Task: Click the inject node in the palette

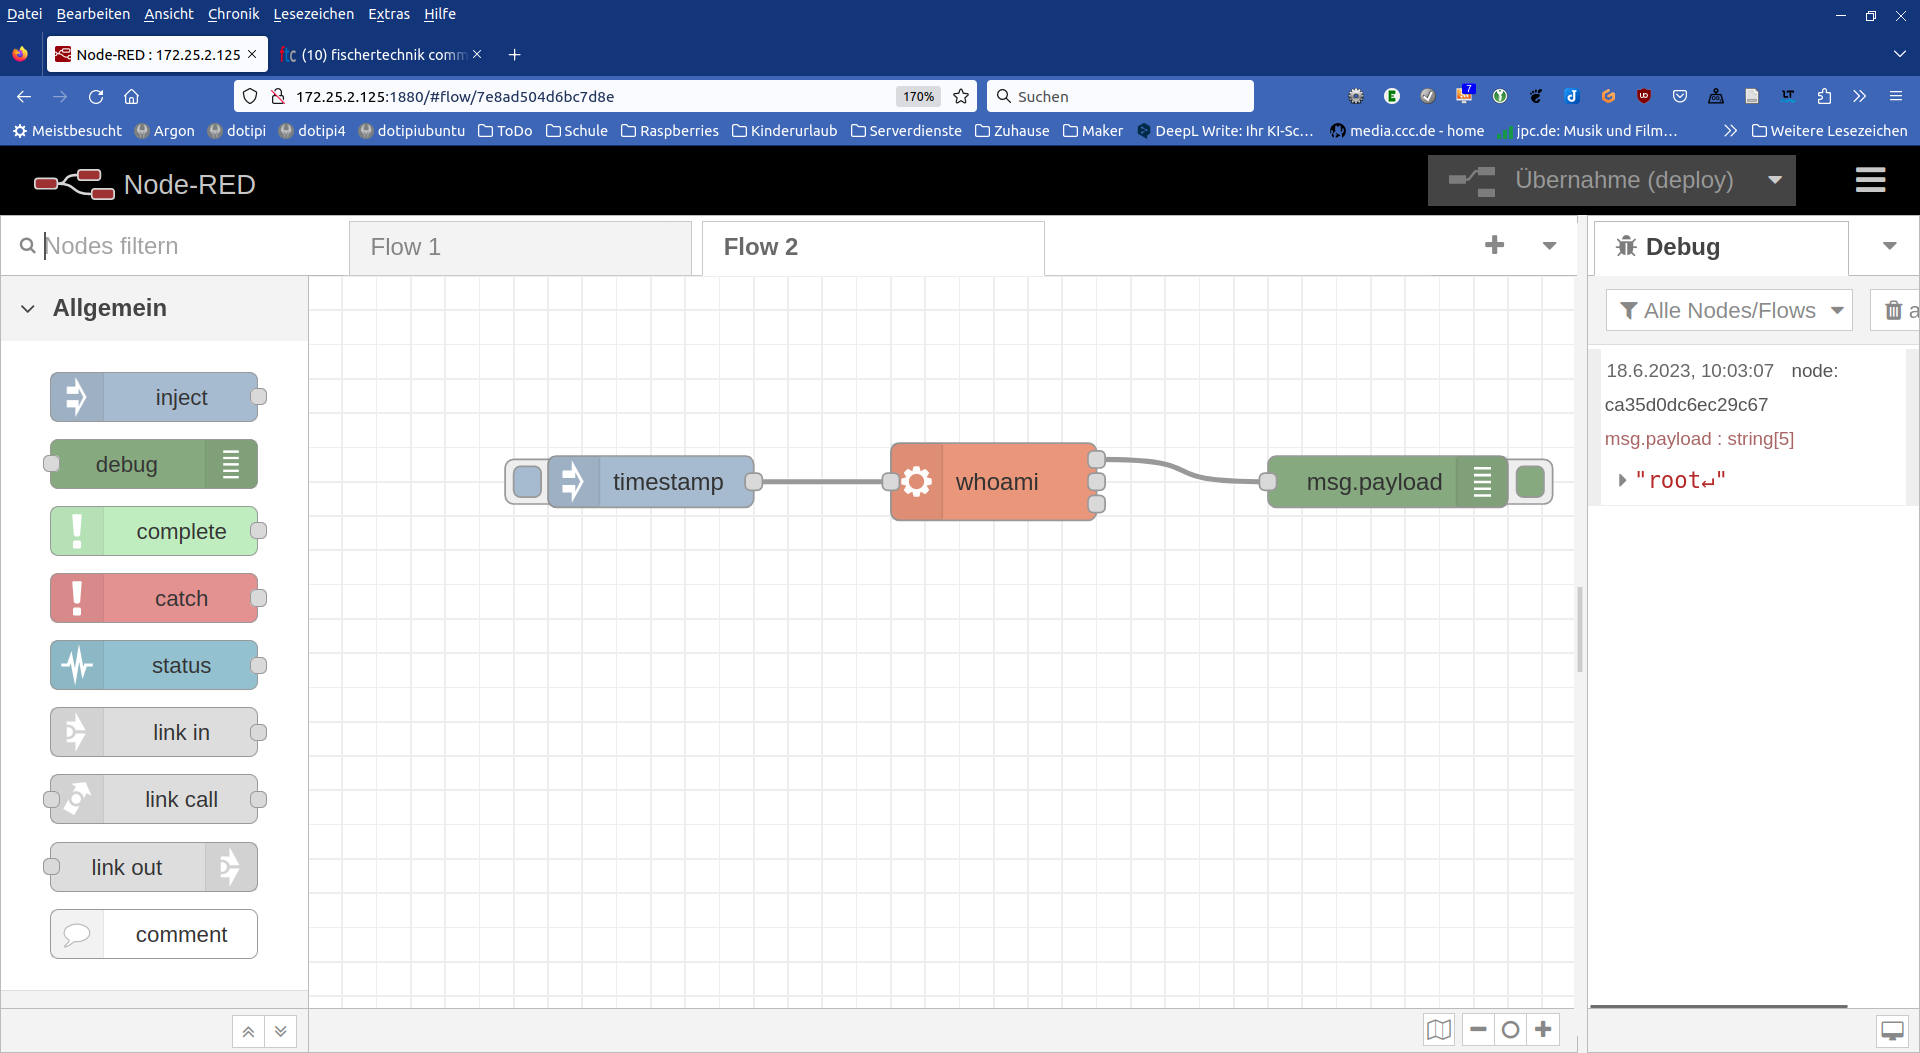Action: [x=154, y=397]
